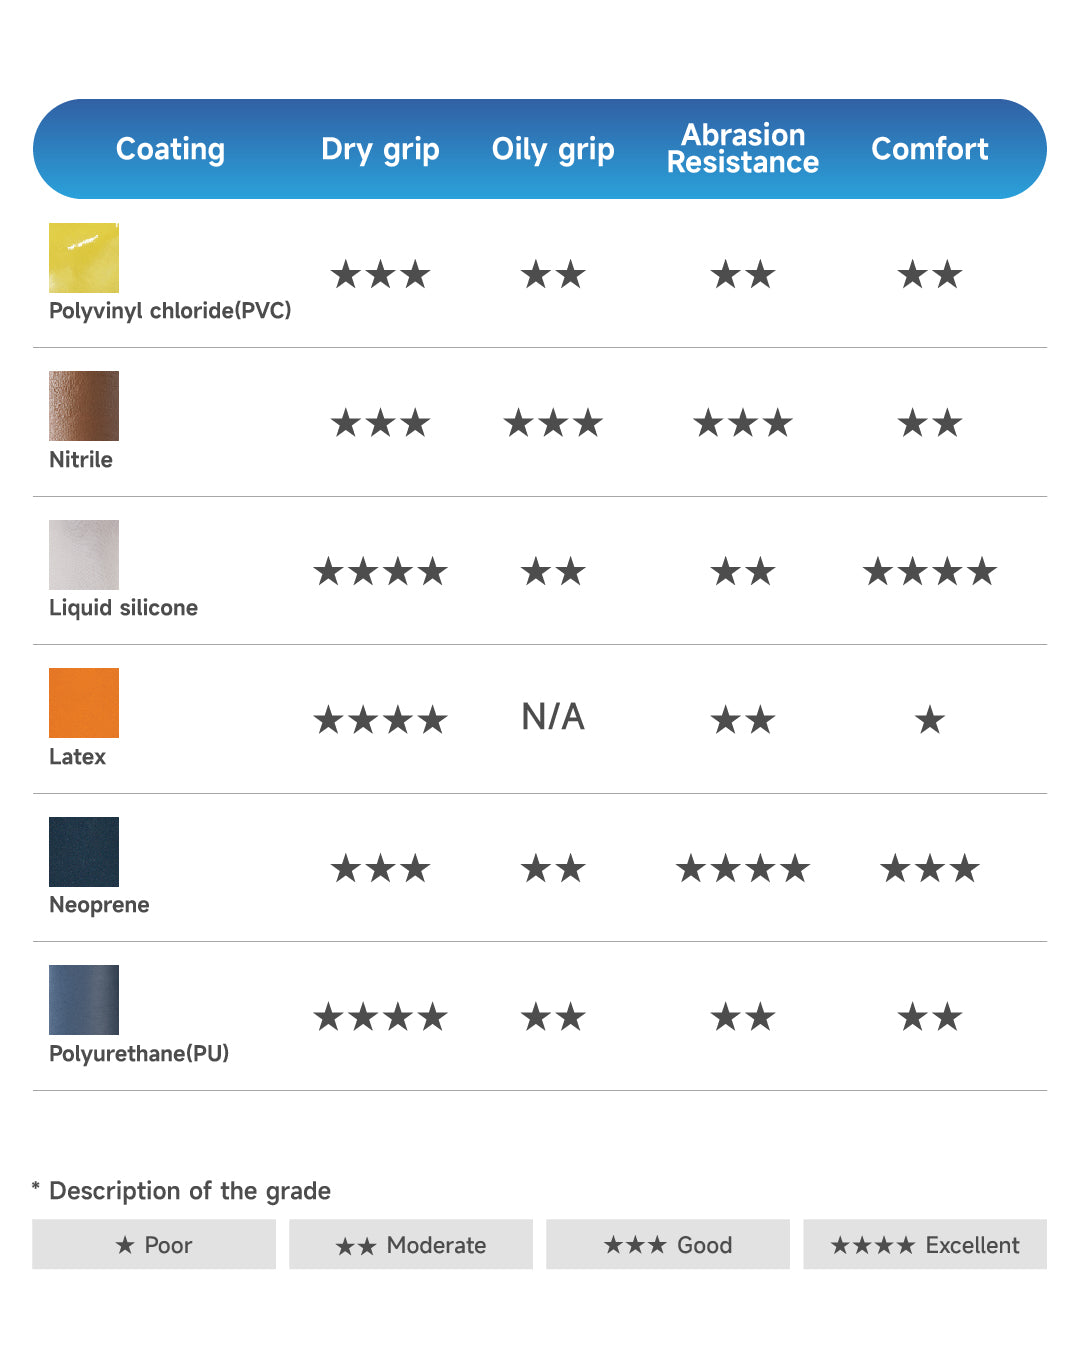Click the dark navy Neoprene swatch
This screenshot has height=1350, width=1080.
(x=84, y=852)
